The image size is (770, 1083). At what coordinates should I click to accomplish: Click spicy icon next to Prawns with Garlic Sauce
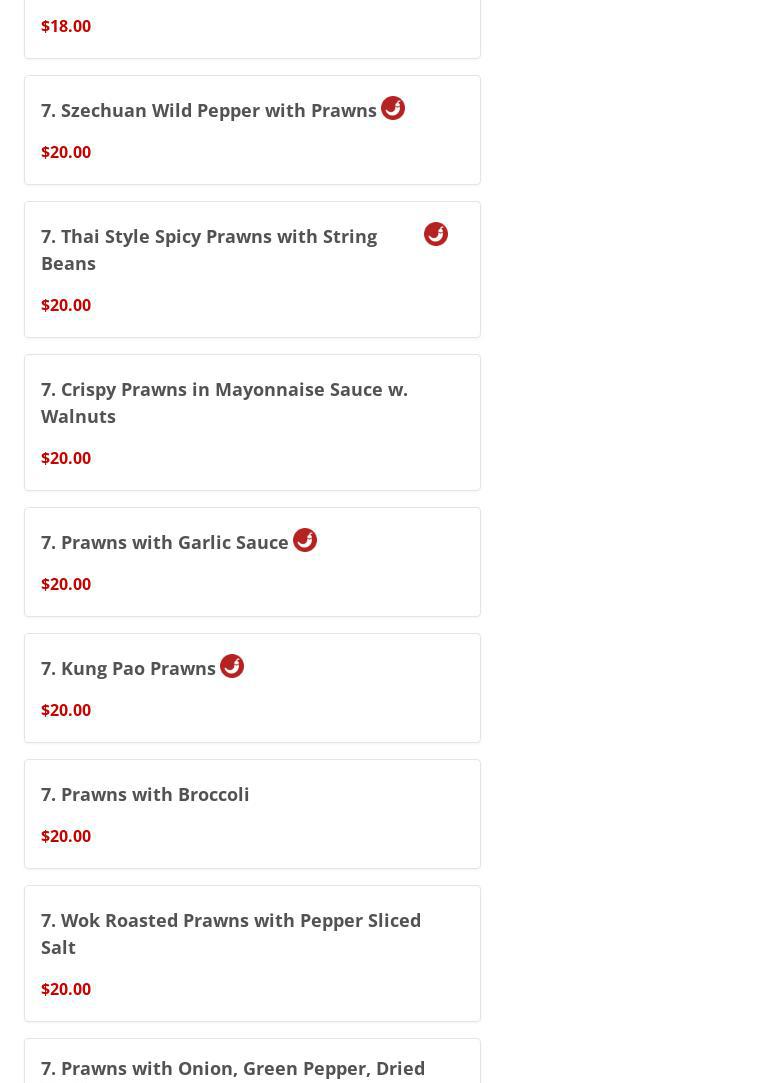(x=305, y=540)
